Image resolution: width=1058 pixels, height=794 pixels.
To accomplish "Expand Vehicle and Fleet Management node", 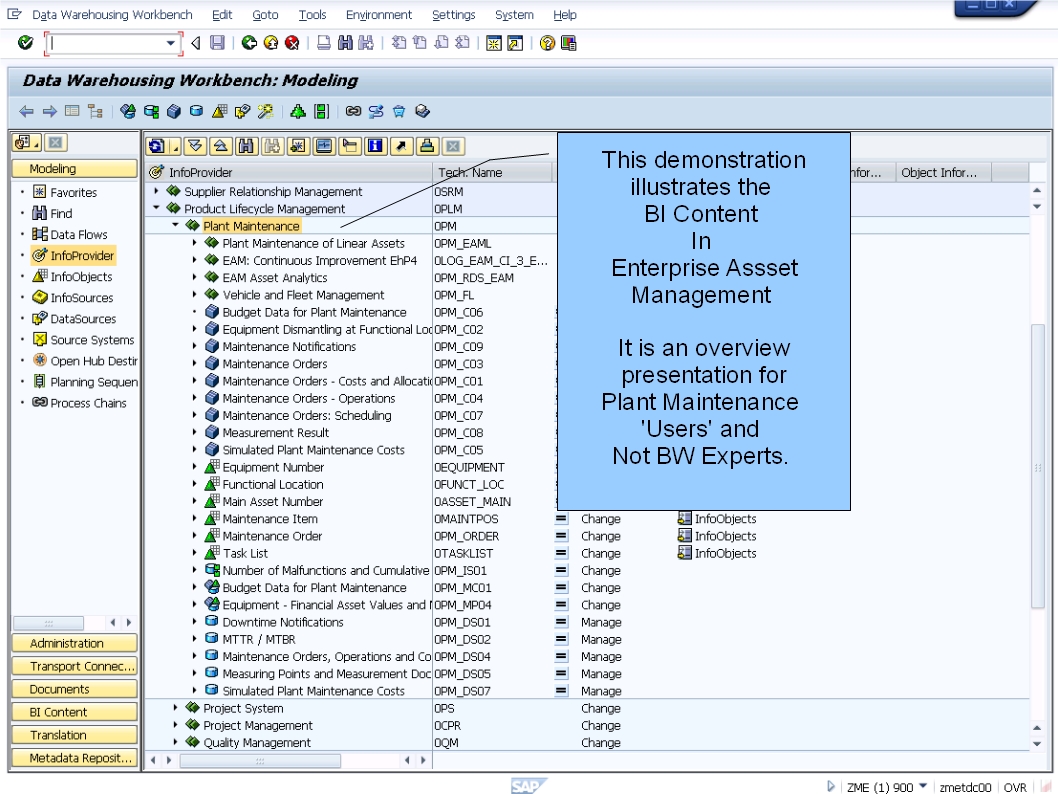I will pos(195,294).
